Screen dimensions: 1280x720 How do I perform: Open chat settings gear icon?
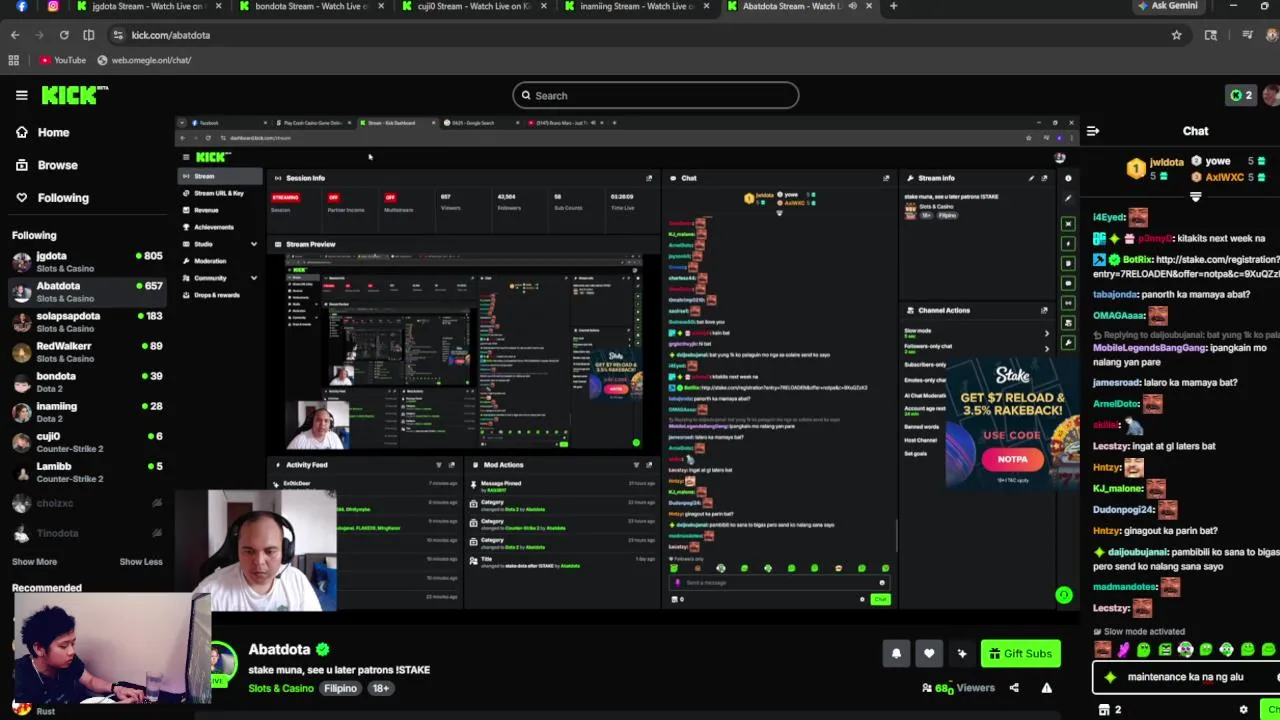tap(1244, 709)
